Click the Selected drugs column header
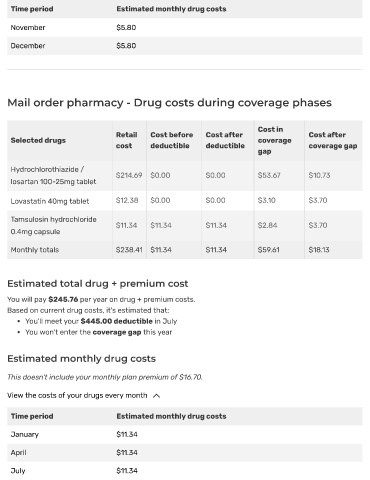This screenshot has height=480, width=370. coord(38,140)
